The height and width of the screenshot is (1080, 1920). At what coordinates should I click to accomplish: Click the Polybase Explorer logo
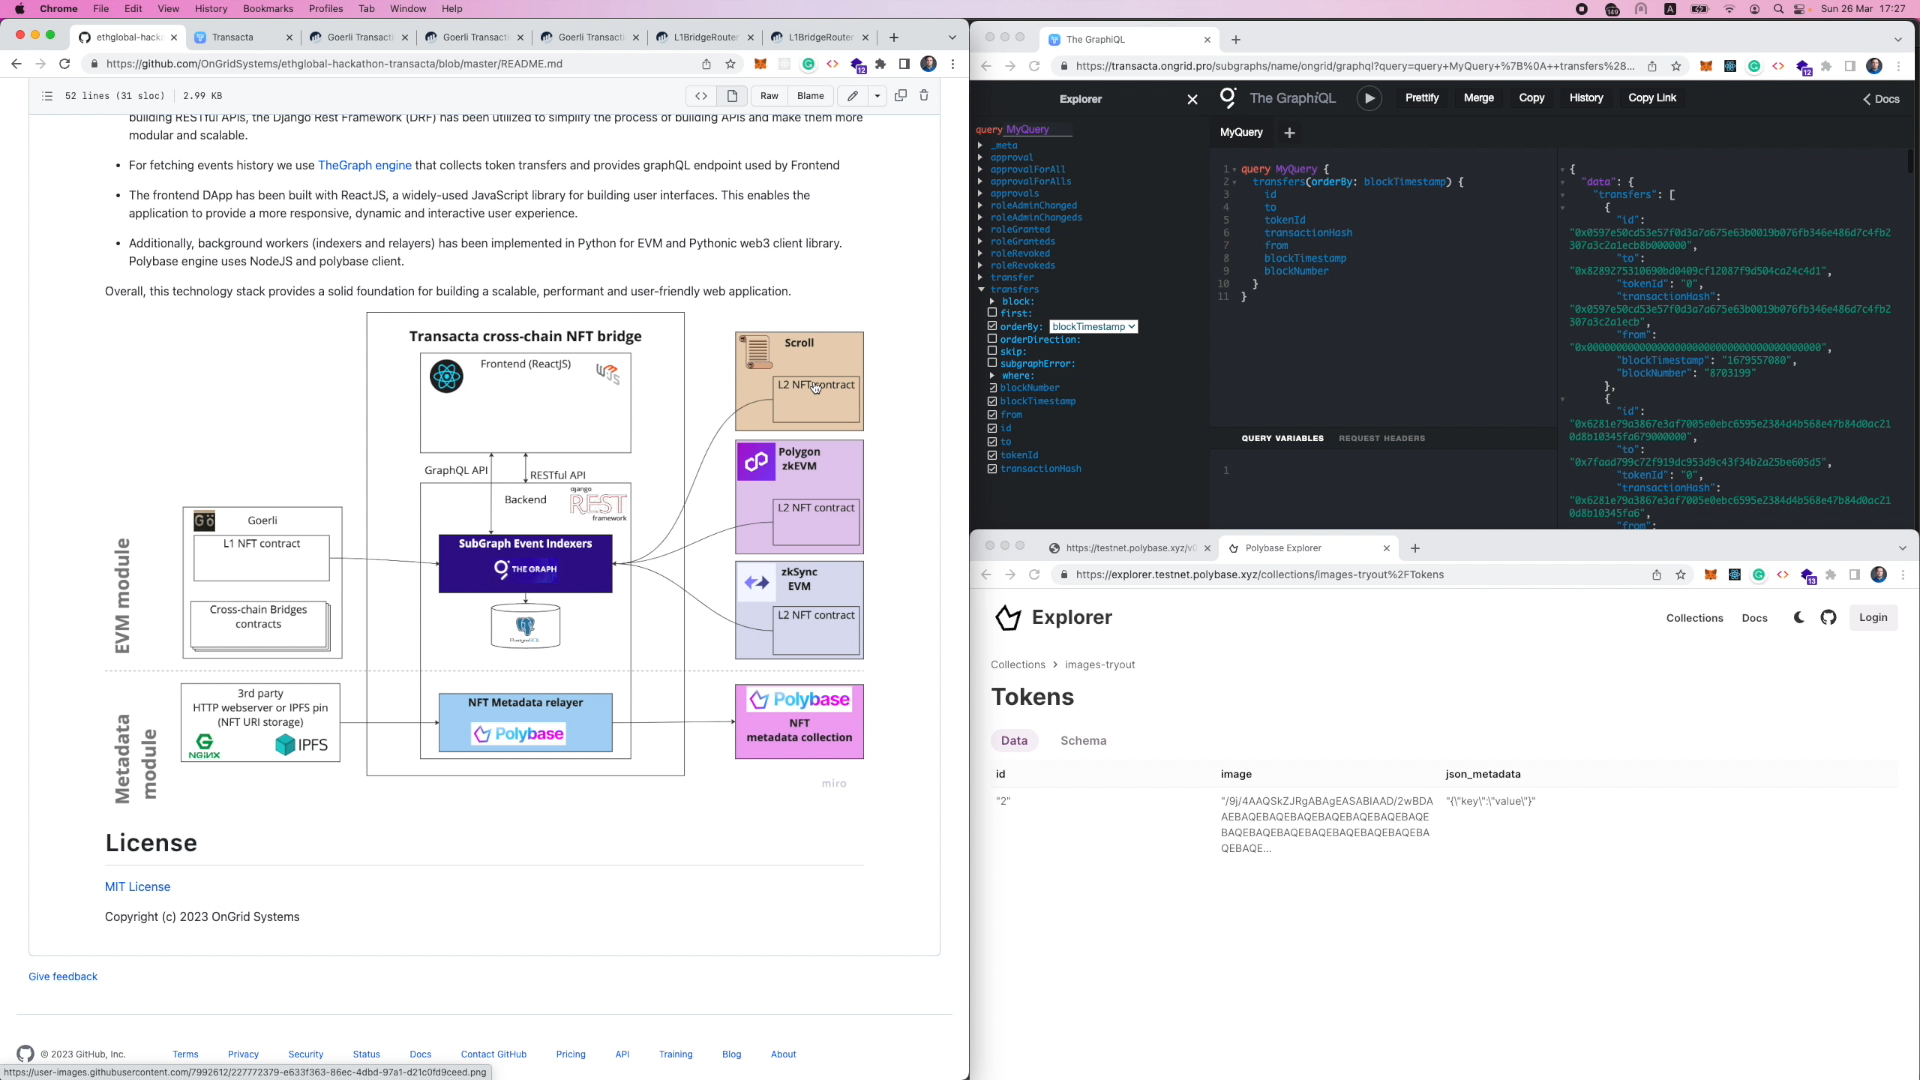click(1053, 618)
